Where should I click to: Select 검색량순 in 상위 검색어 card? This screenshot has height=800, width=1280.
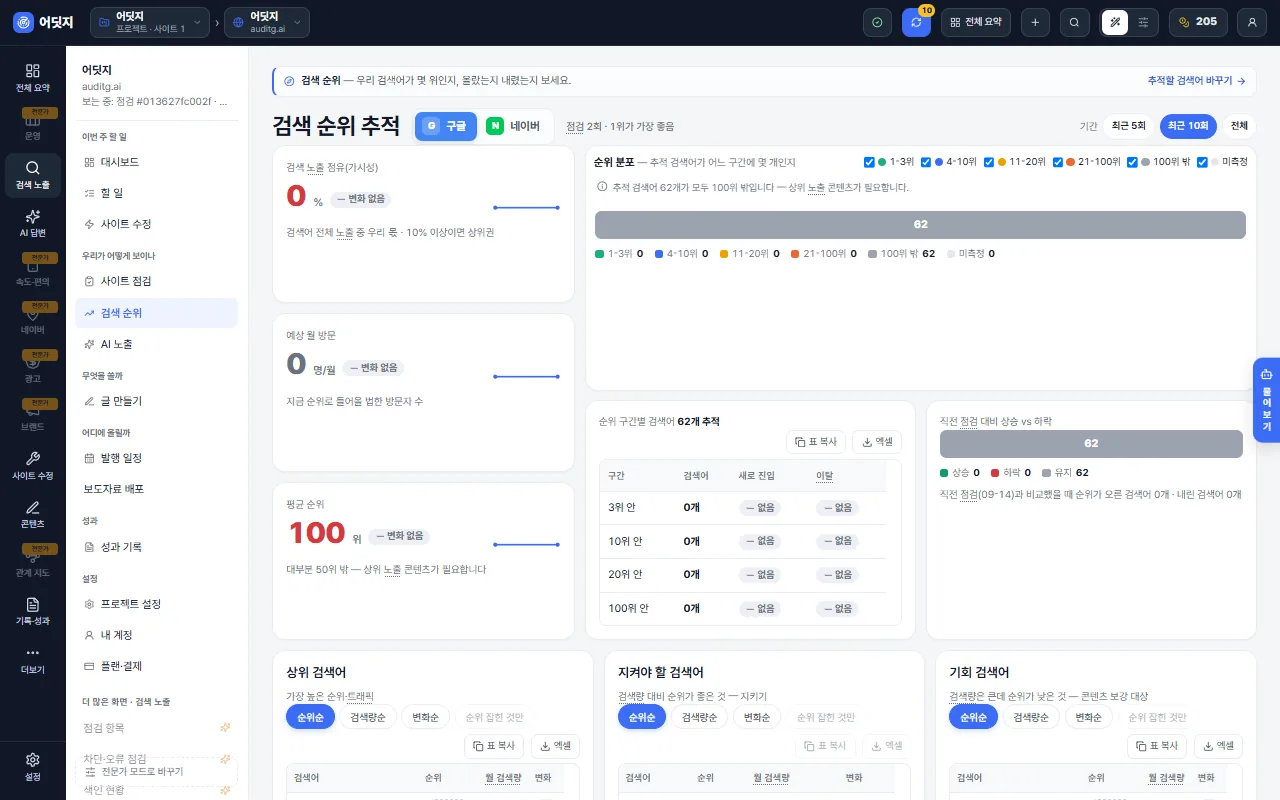coord(368,717)
